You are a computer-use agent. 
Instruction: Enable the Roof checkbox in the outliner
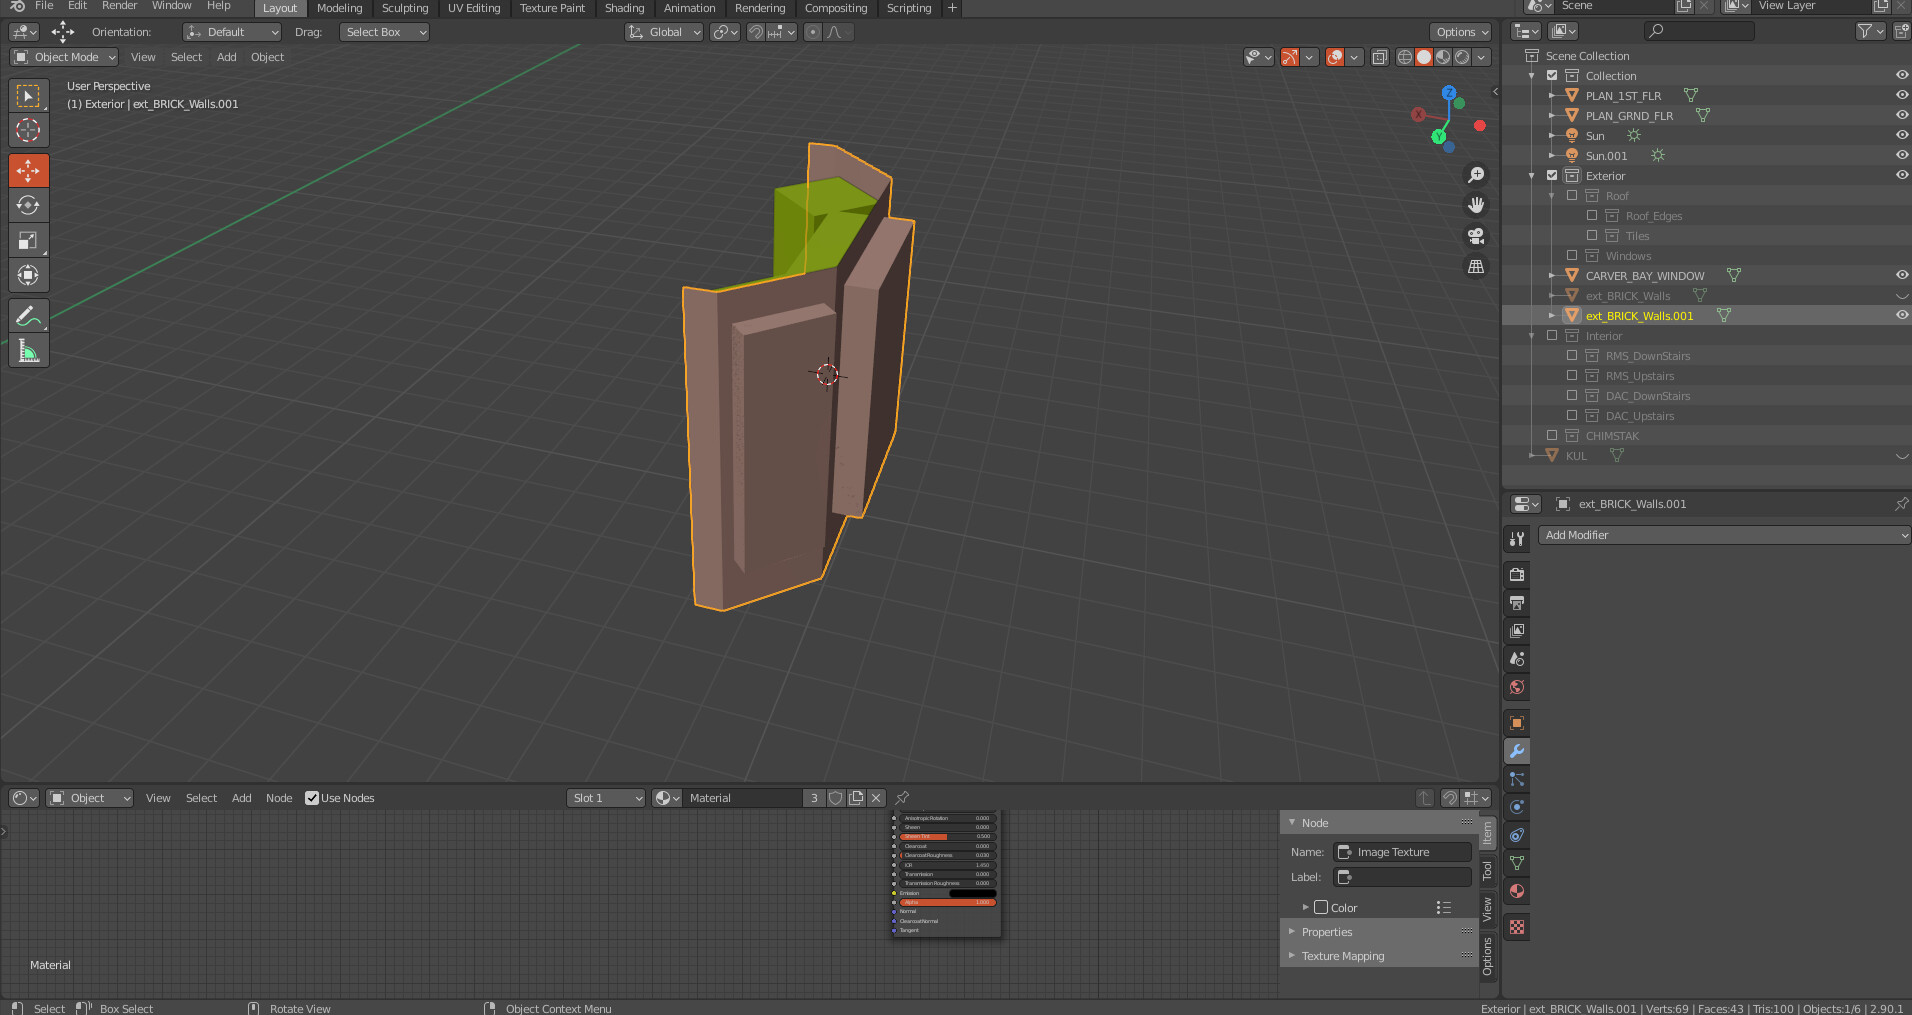tap(1572, 195)
